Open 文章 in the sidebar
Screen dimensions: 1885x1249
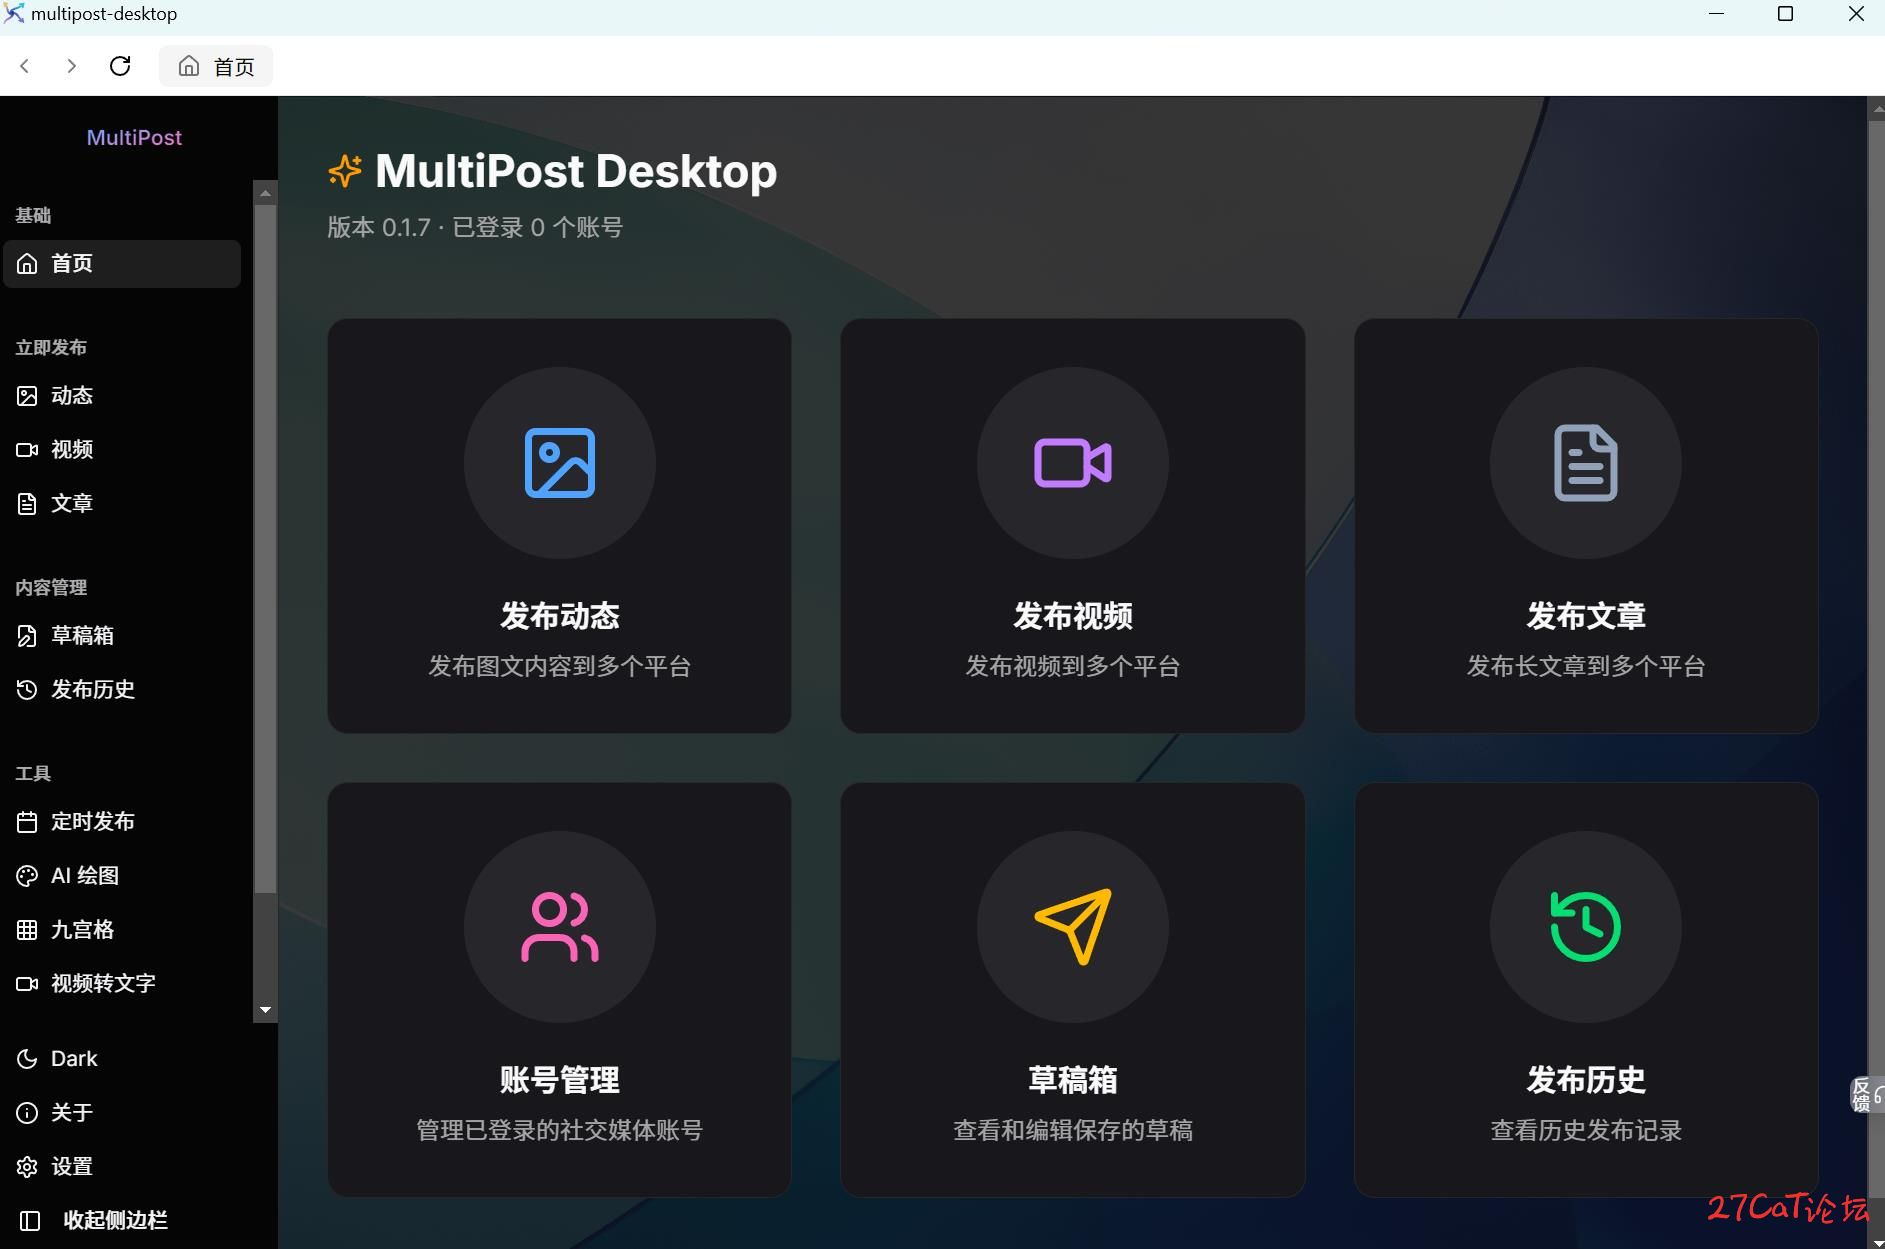point(122,503)
